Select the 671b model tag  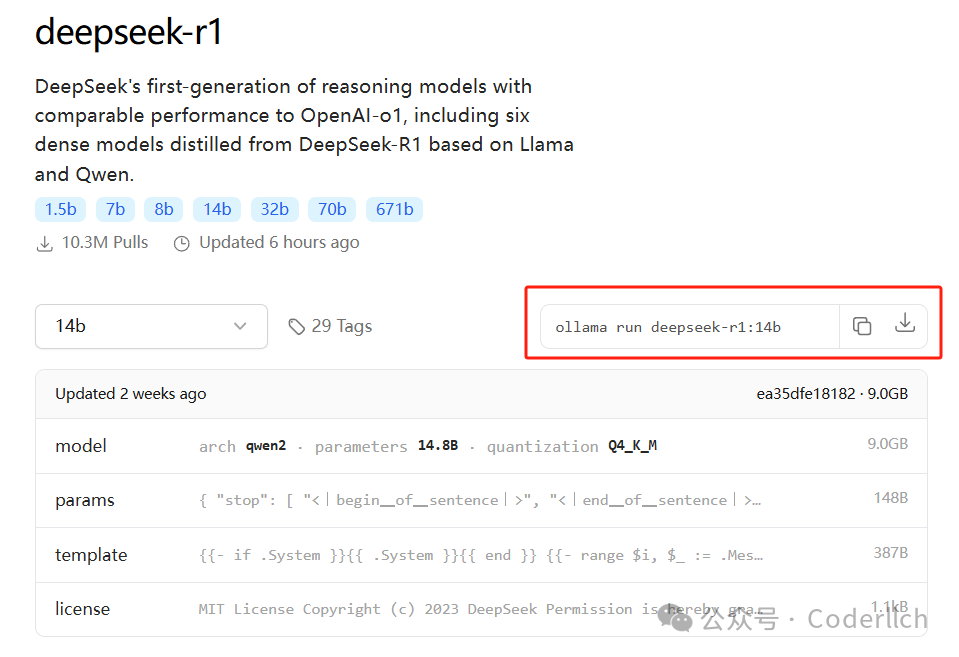click(x=394, y=209)
